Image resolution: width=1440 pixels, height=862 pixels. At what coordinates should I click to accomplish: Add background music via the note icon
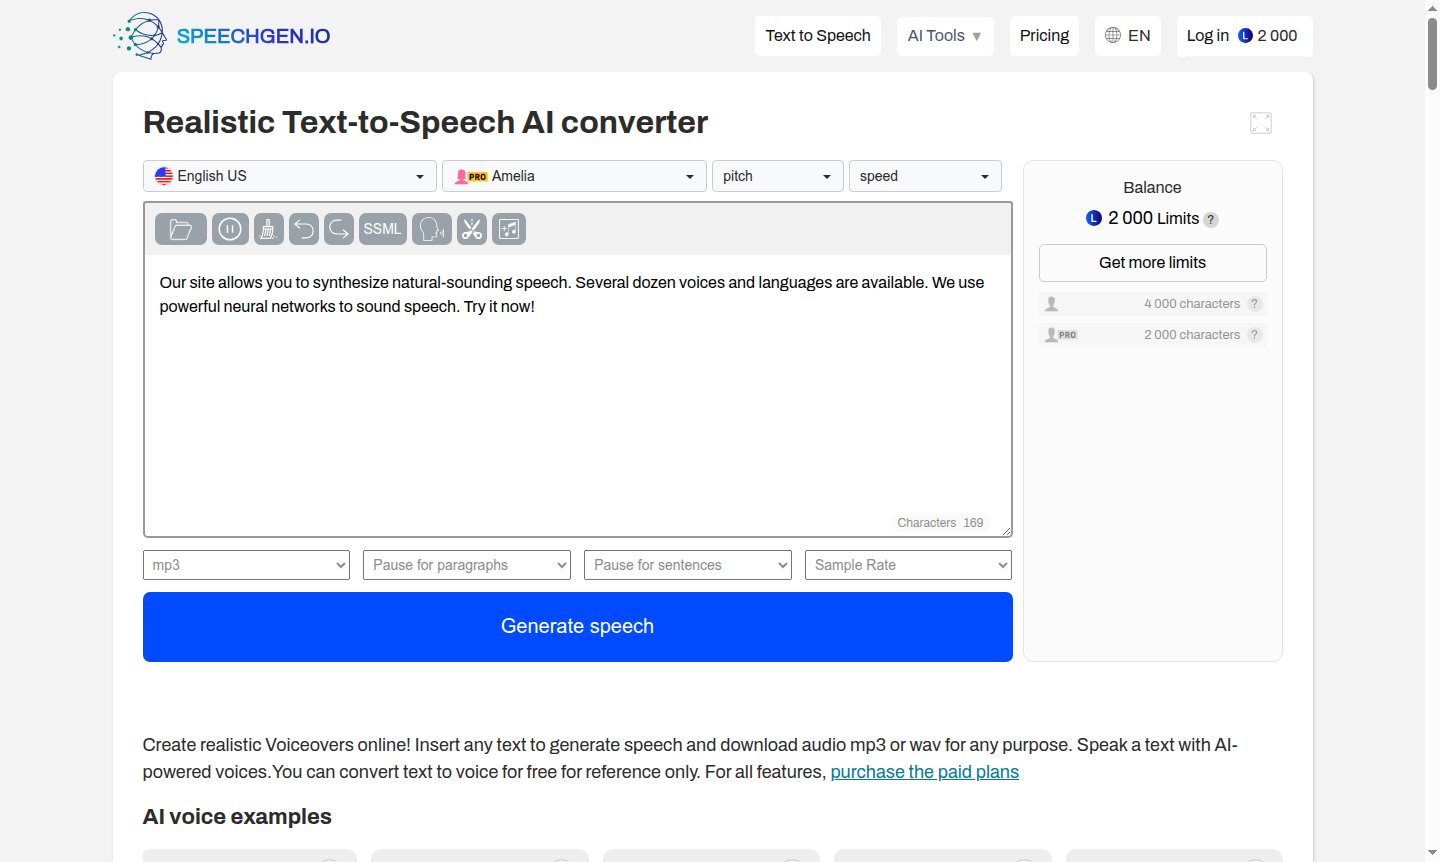[x=508, y=228]
